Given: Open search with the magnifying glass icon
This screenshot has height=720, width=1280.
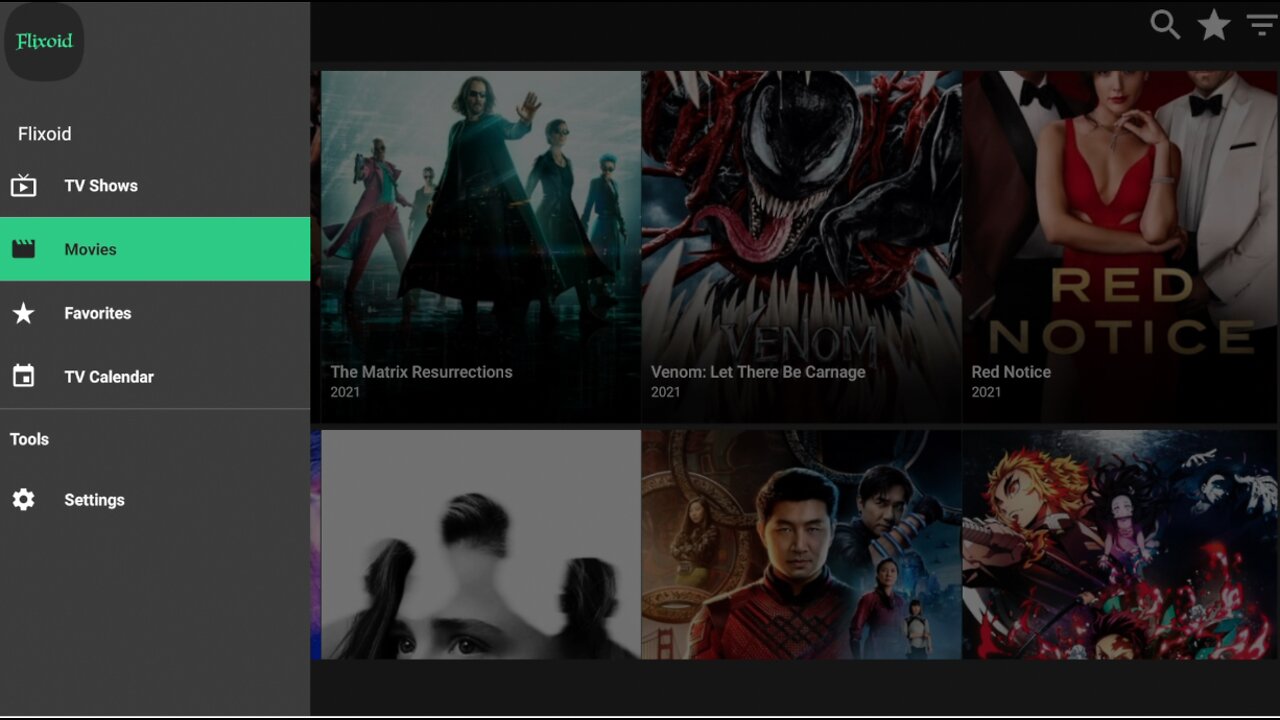Looking at the screenshot, I should click(x=1165, y=25).
